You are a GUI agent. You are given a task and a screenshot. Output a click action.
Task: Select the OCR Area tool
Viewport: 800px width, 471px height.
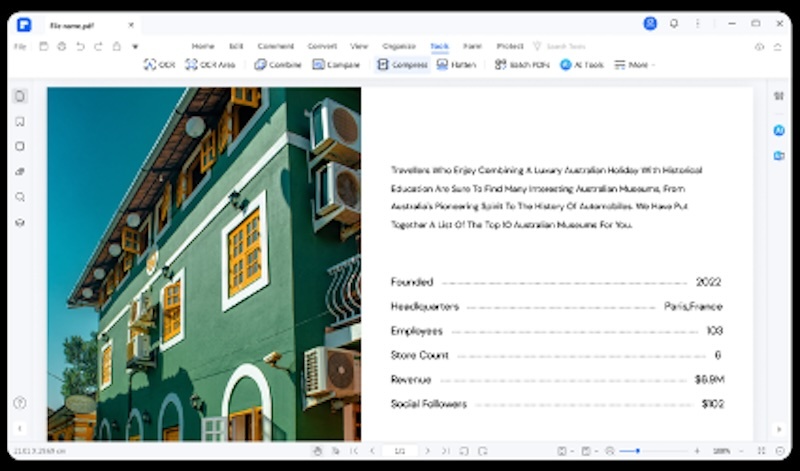pyautogui.click(x=210, y=65)
